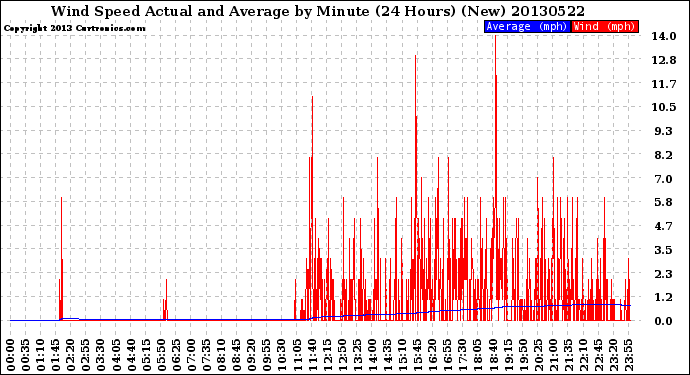Click the 2.3 y-axis label
The image size is (690, 375).
click(664, 273)
